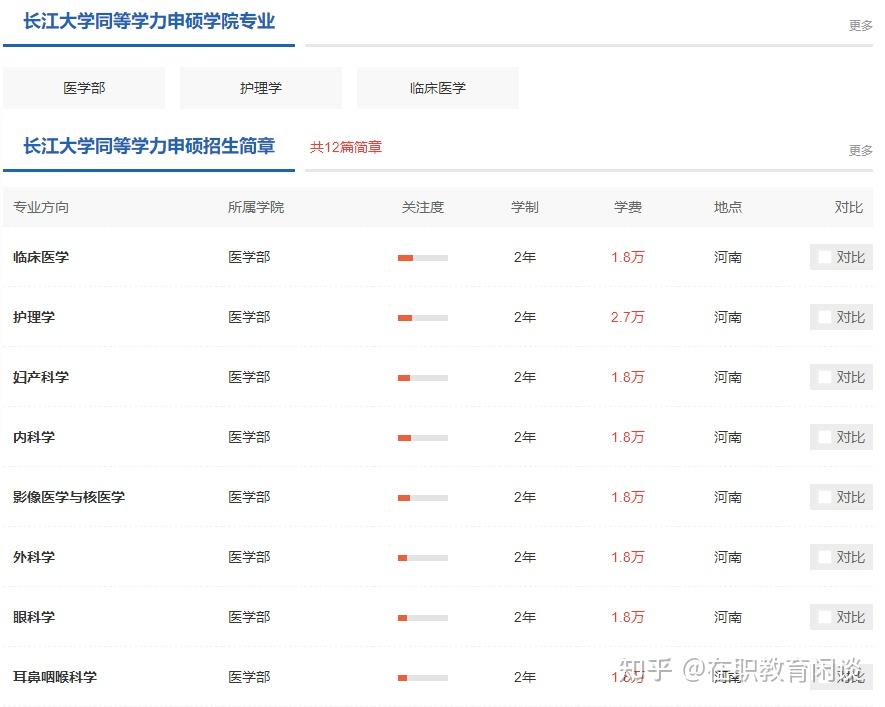Click the 长江大学同等学力申硕招生简章 heading
Image resolution: width=885 pixels, height=707 pixels.
pyautogui.click(x=149, y=146)
